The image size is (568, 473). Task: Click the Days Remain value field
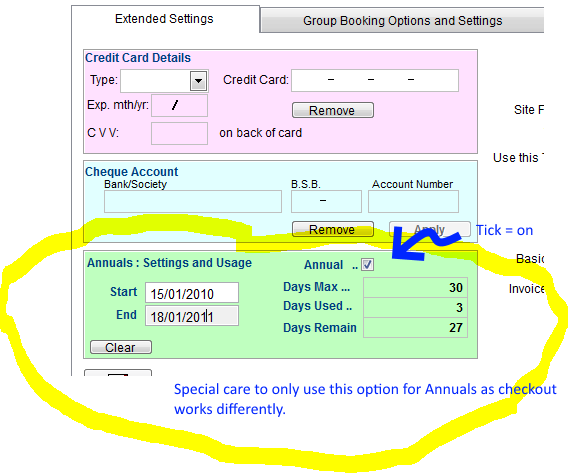point(415,328)
